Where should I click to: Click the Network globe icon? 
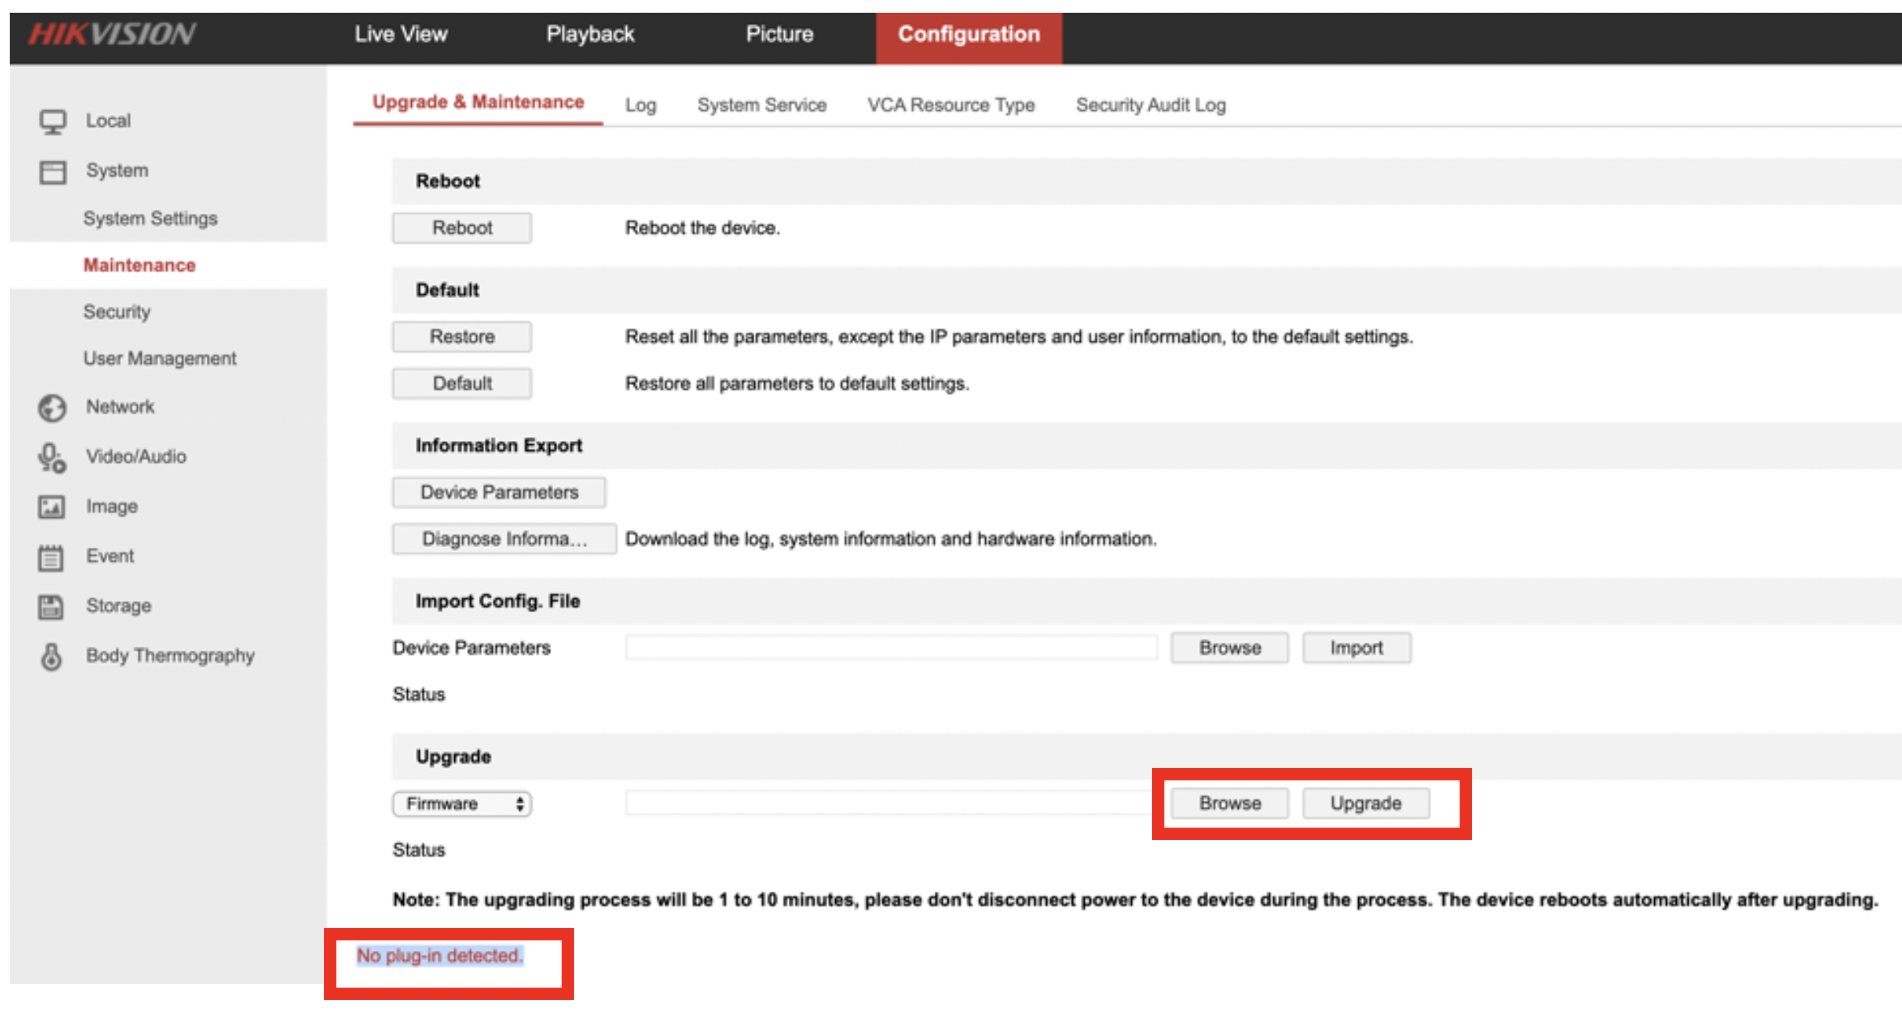52,408
